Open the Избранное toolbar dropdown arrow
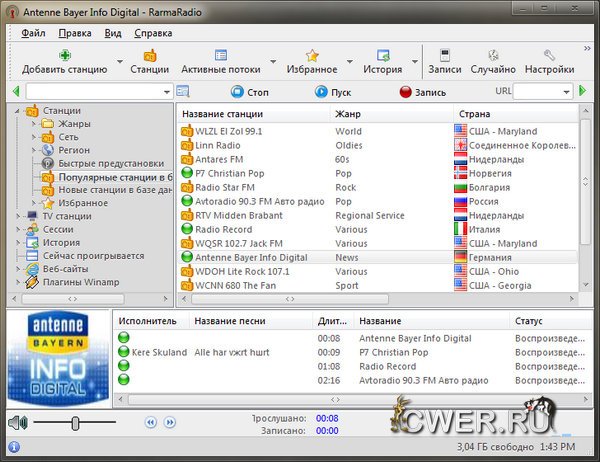 click(x=347, y=62)
